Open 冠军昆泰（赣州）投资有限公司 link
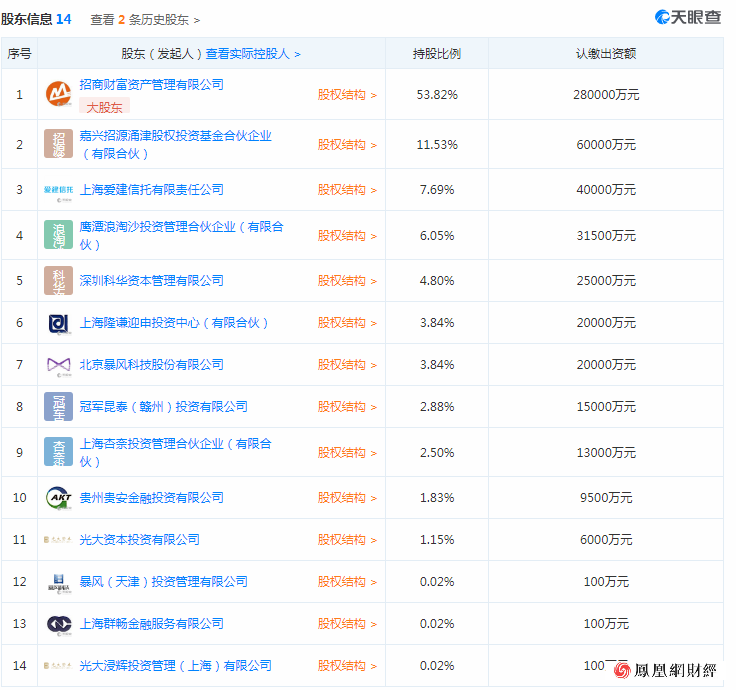This screenshot has height=690, width=736. pos(163,406)
